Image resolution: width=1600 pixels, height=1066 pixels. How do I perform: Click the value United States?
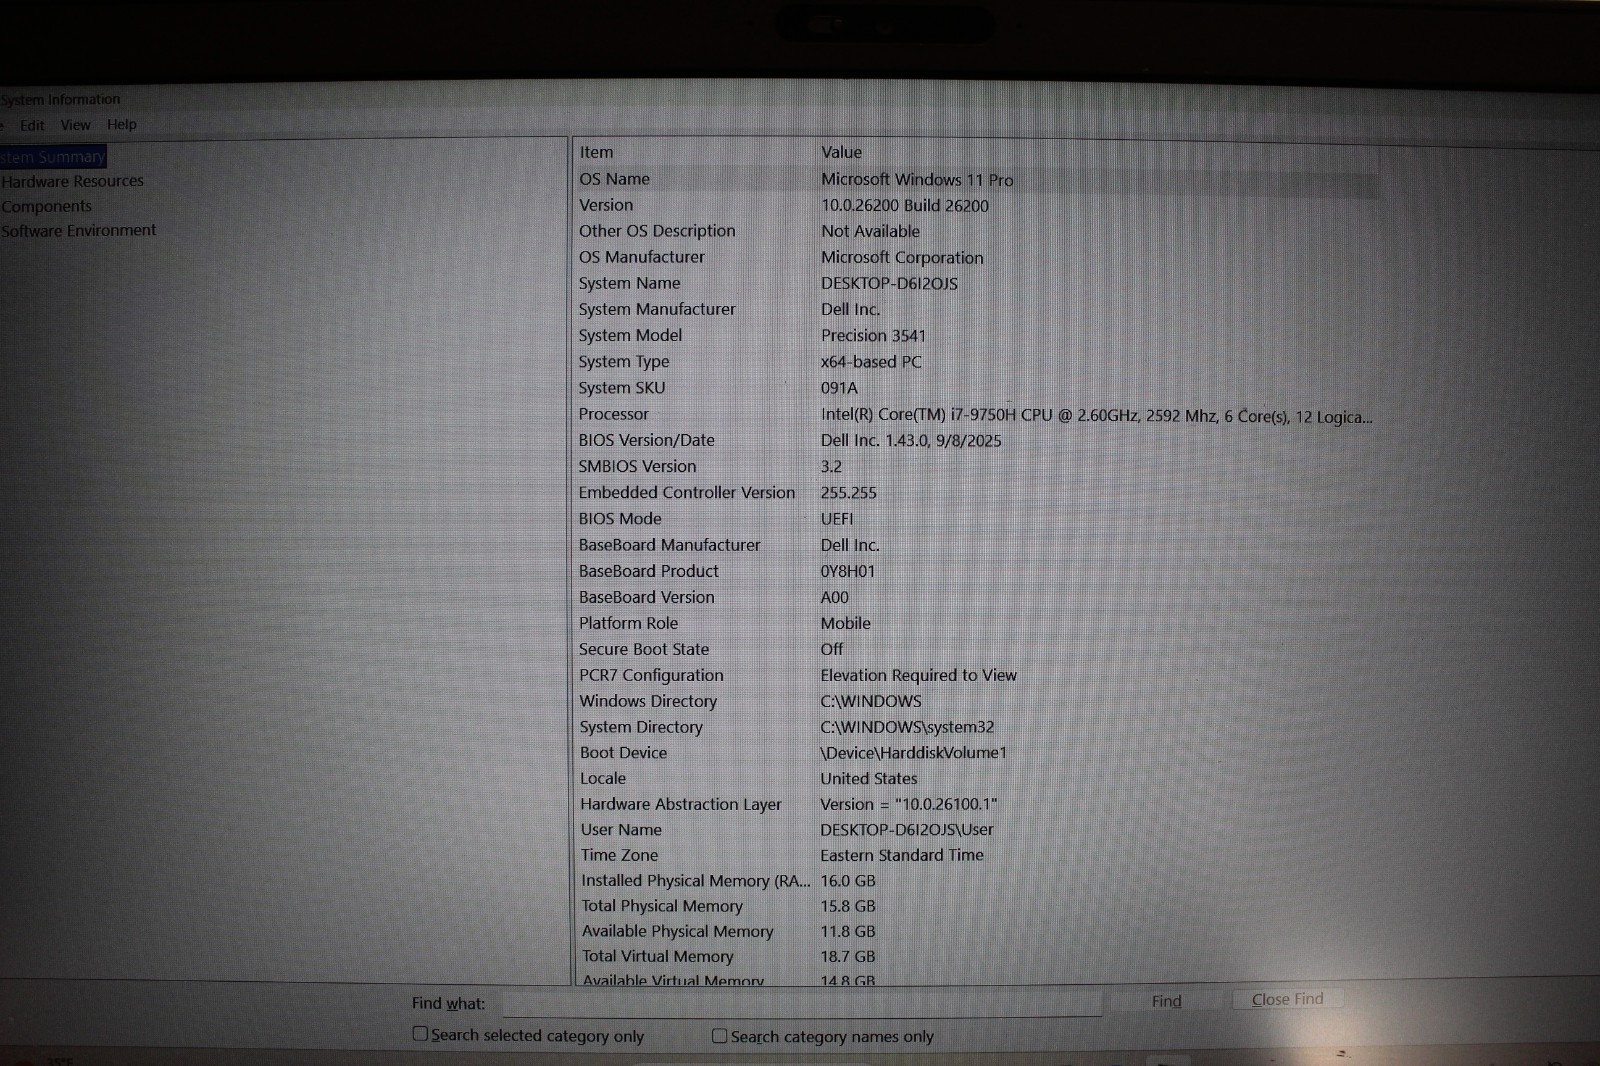click(x=869, y=778)
